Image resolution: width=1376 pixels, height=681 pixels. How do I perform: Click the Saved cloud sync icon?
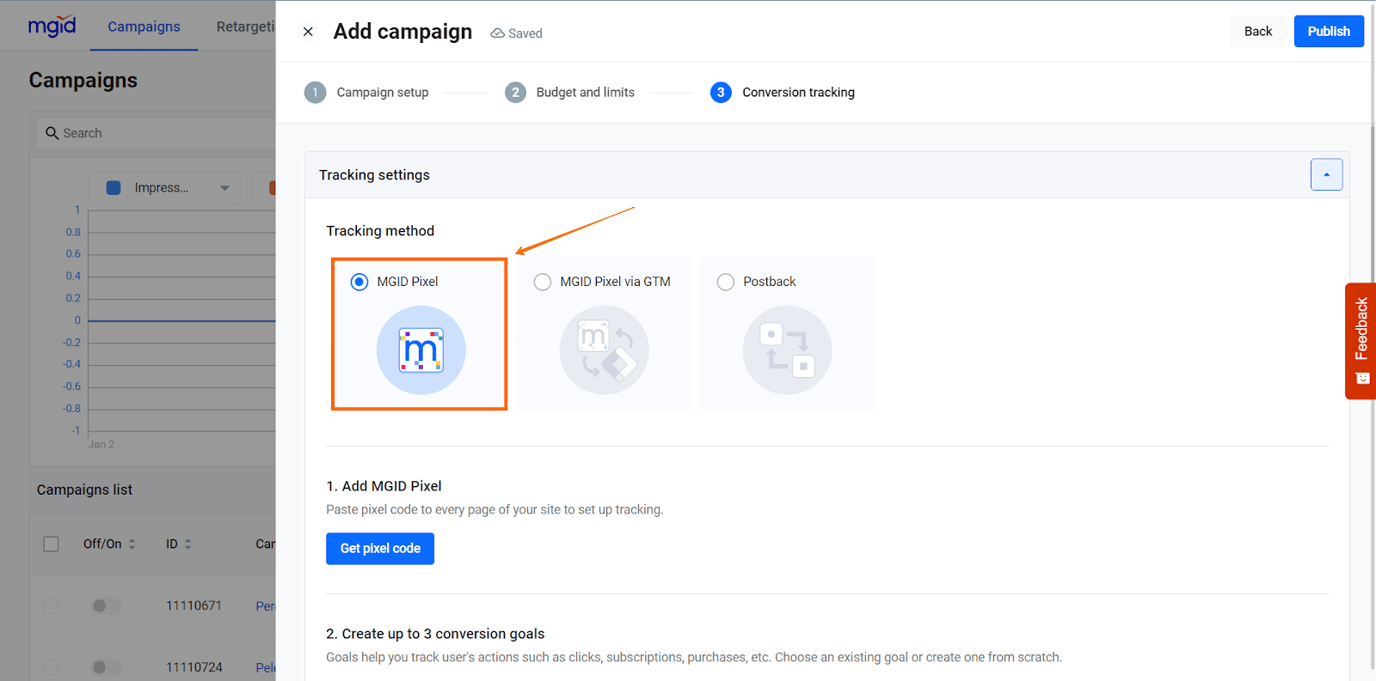tap(496, 32)
